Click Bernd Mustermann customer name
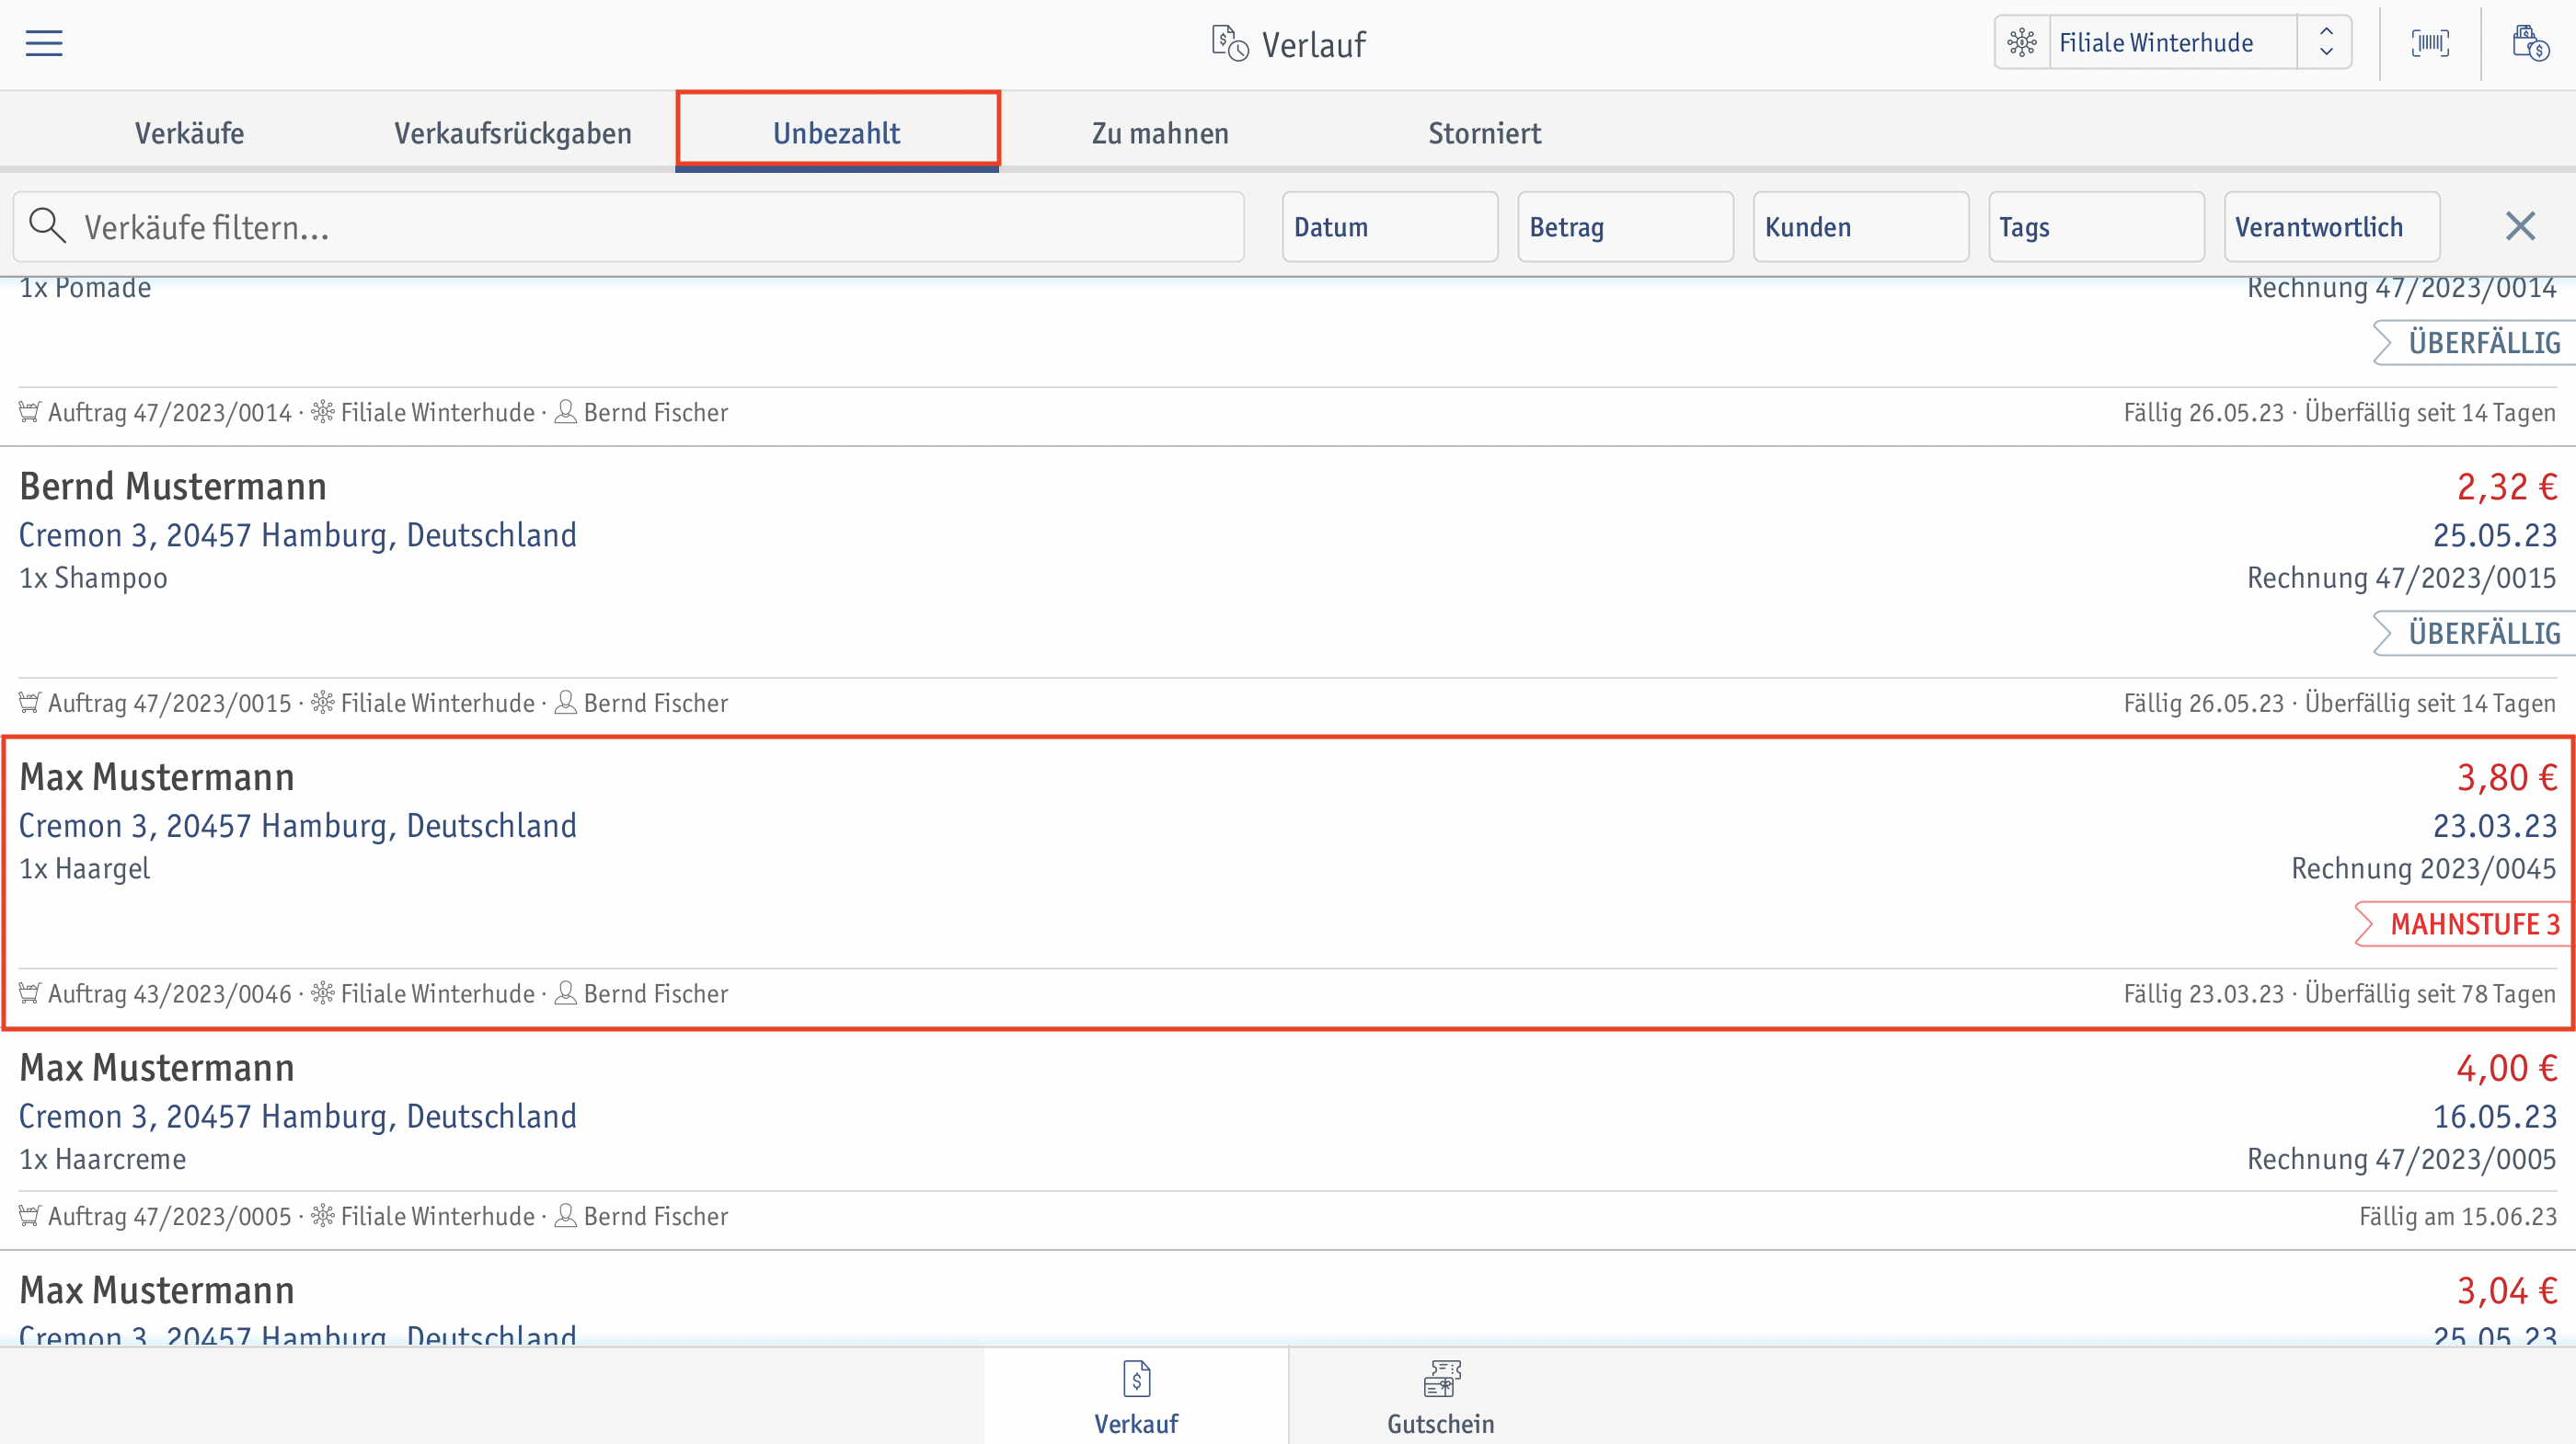2576x1444 pixels. 173,487
